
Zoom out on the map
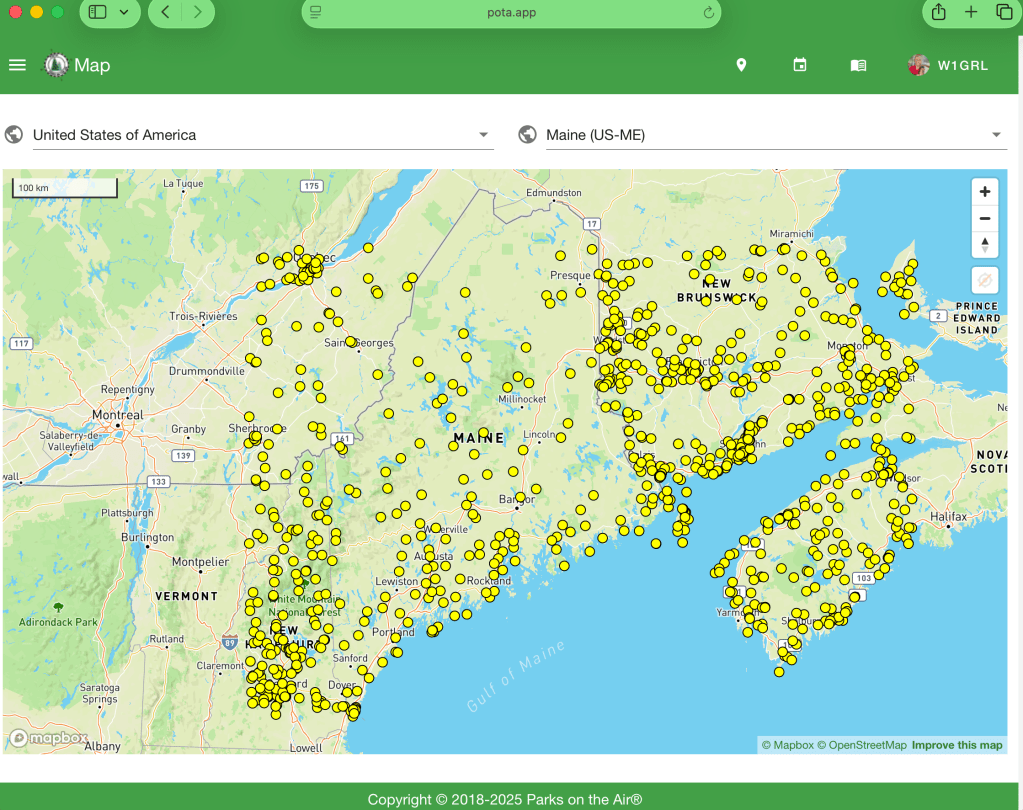(x=985, y=219)
